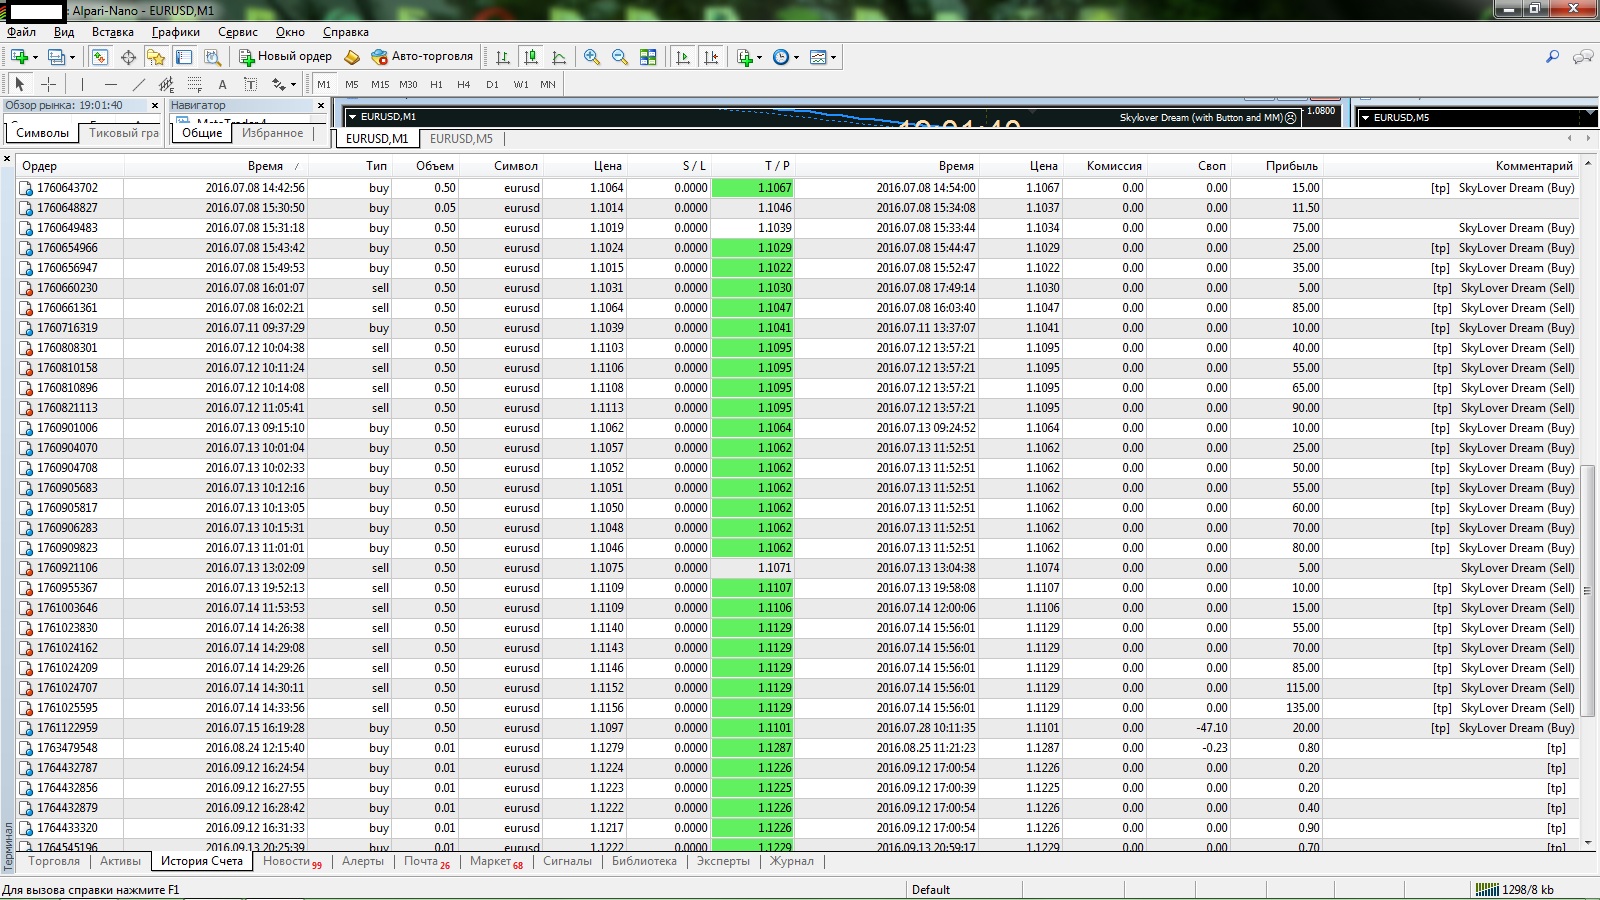This screenshot has height=900, width=1600.
Task: Expand the periodicity clock dropdown
Action: coord(796,57)
